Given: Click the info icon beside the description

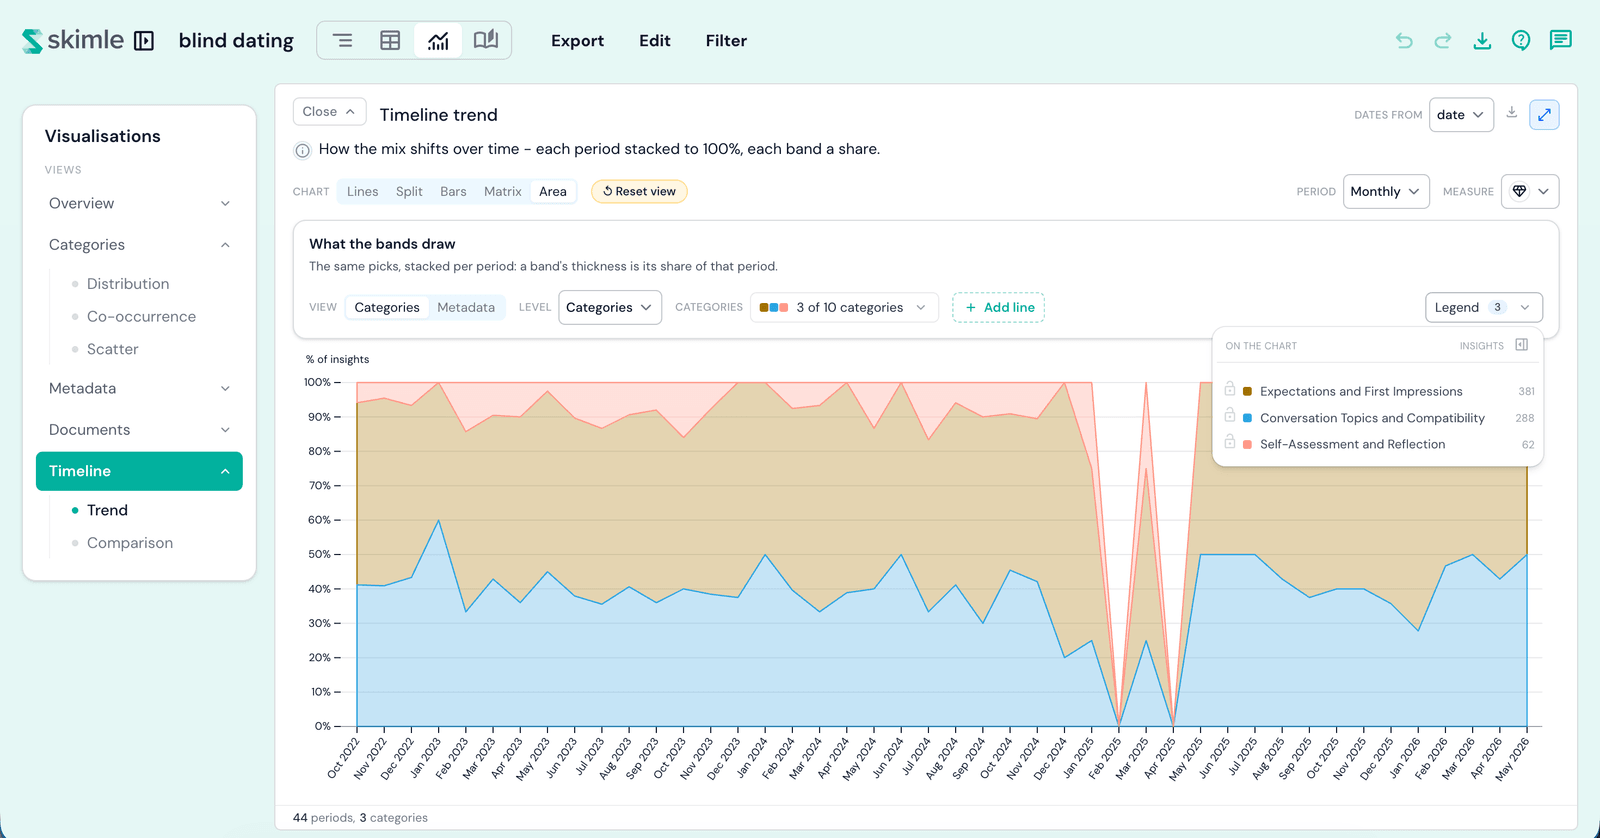Looking at the screenshot, I should pos(302,150).
